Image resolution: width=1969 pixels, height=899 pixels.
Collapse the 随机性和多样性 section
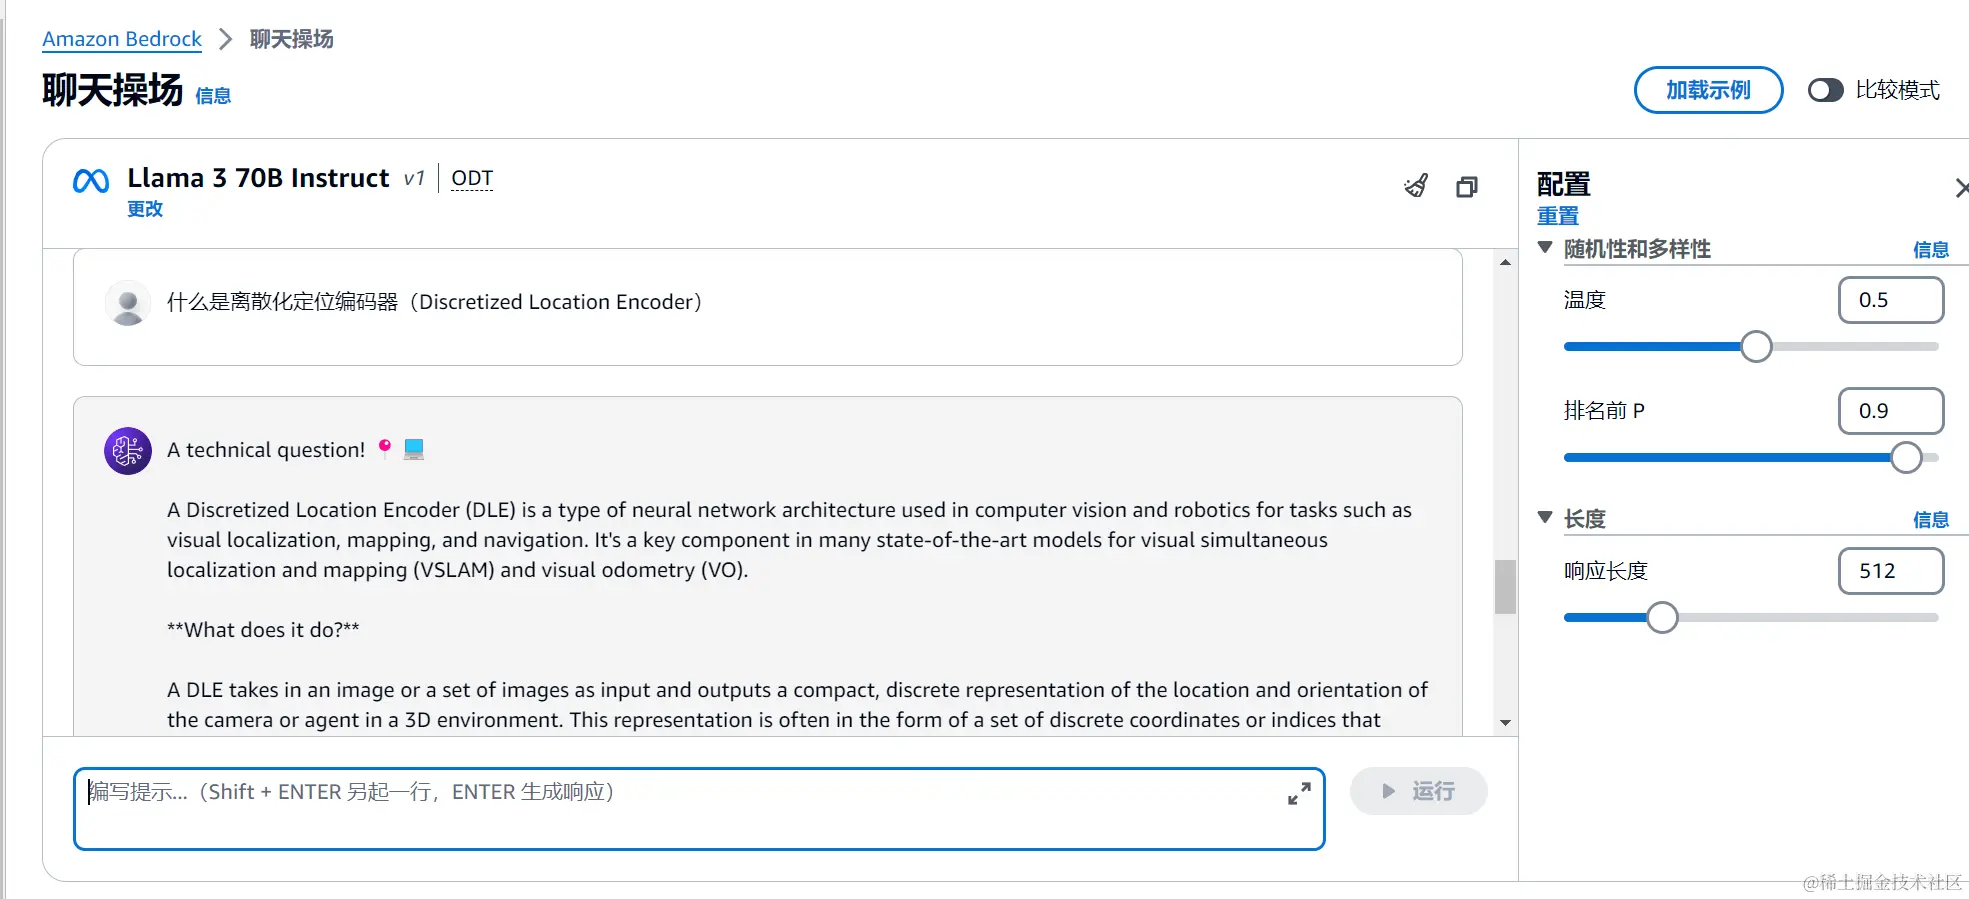[1545, 248]
